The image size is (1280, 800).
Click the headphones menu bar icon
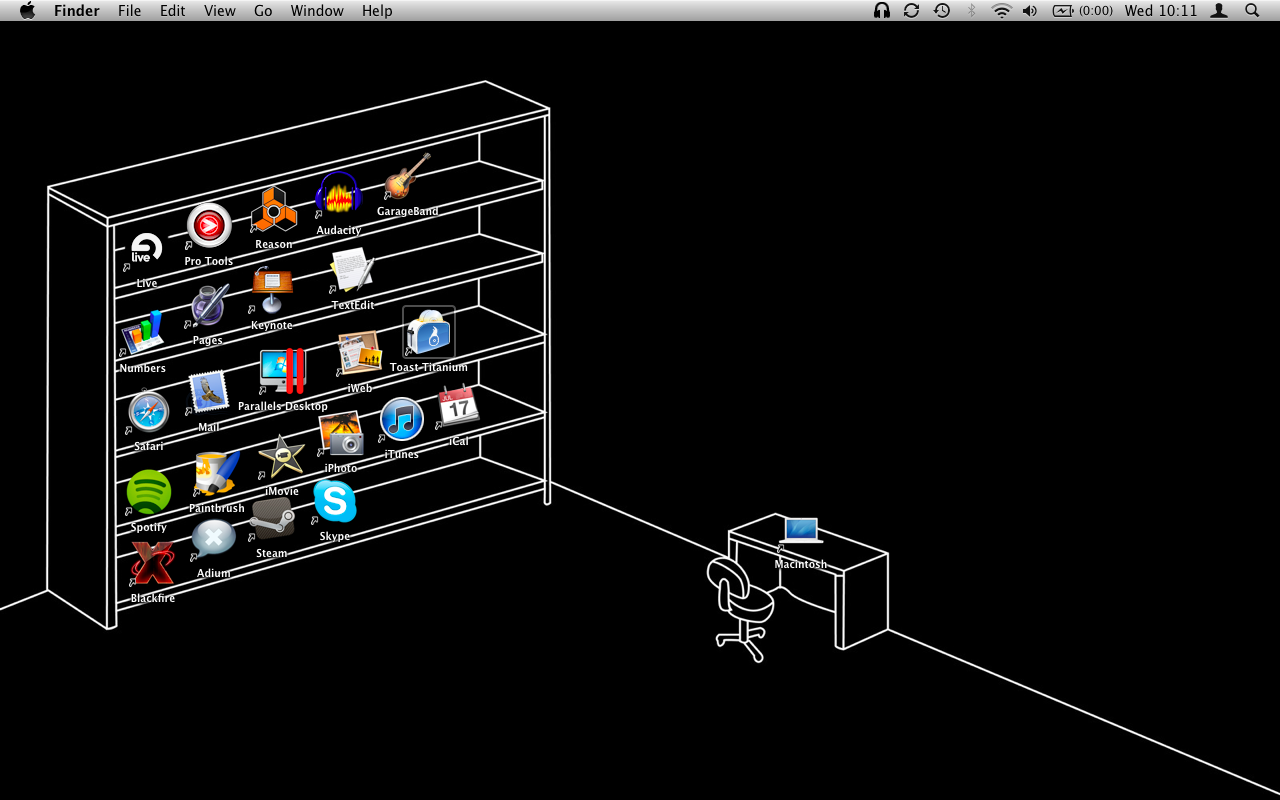pos(881,10)
